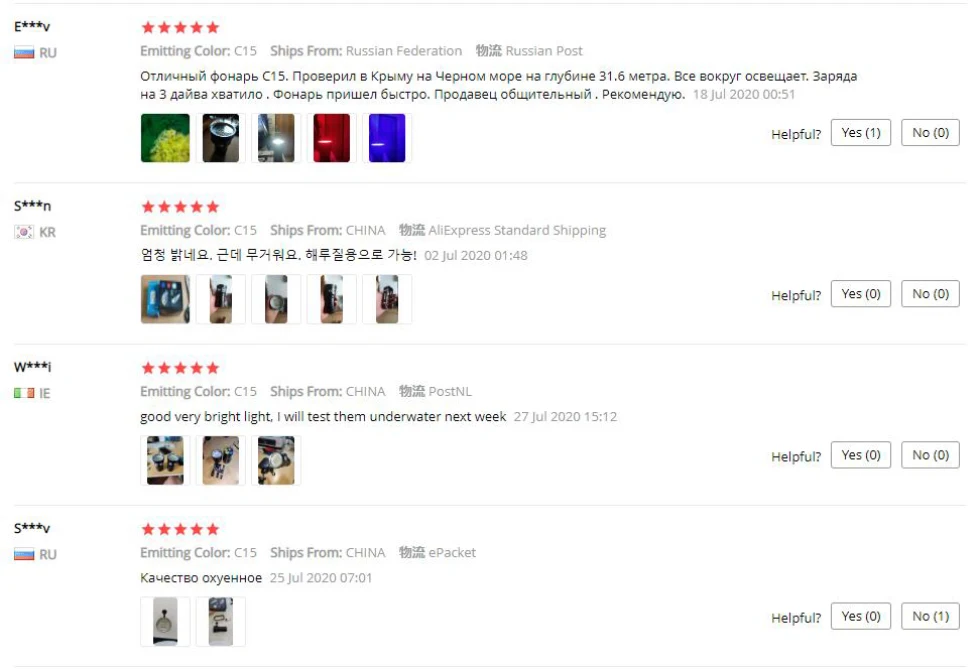
Task: Vote Yes (0) on W***i's review
Action: pyautogui.click(x=861, y=455)
